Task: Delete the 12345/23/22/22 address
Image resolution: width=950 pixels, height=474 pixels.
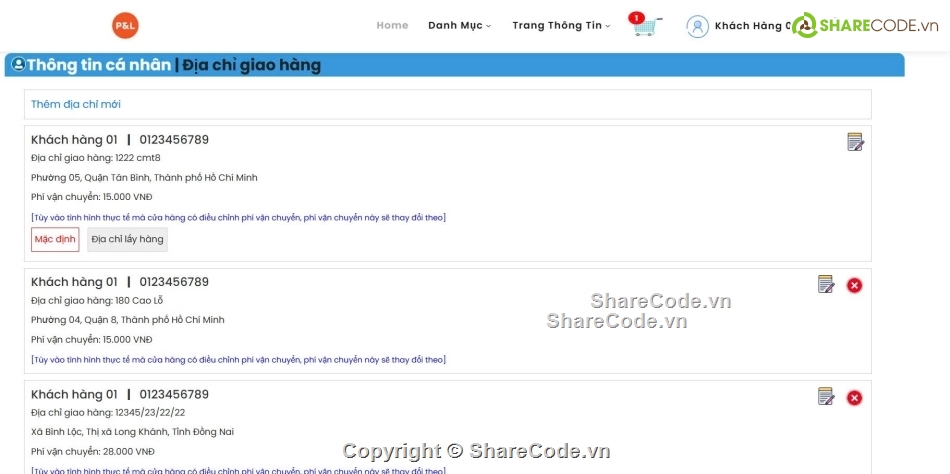Action: (x=854, y=398)
